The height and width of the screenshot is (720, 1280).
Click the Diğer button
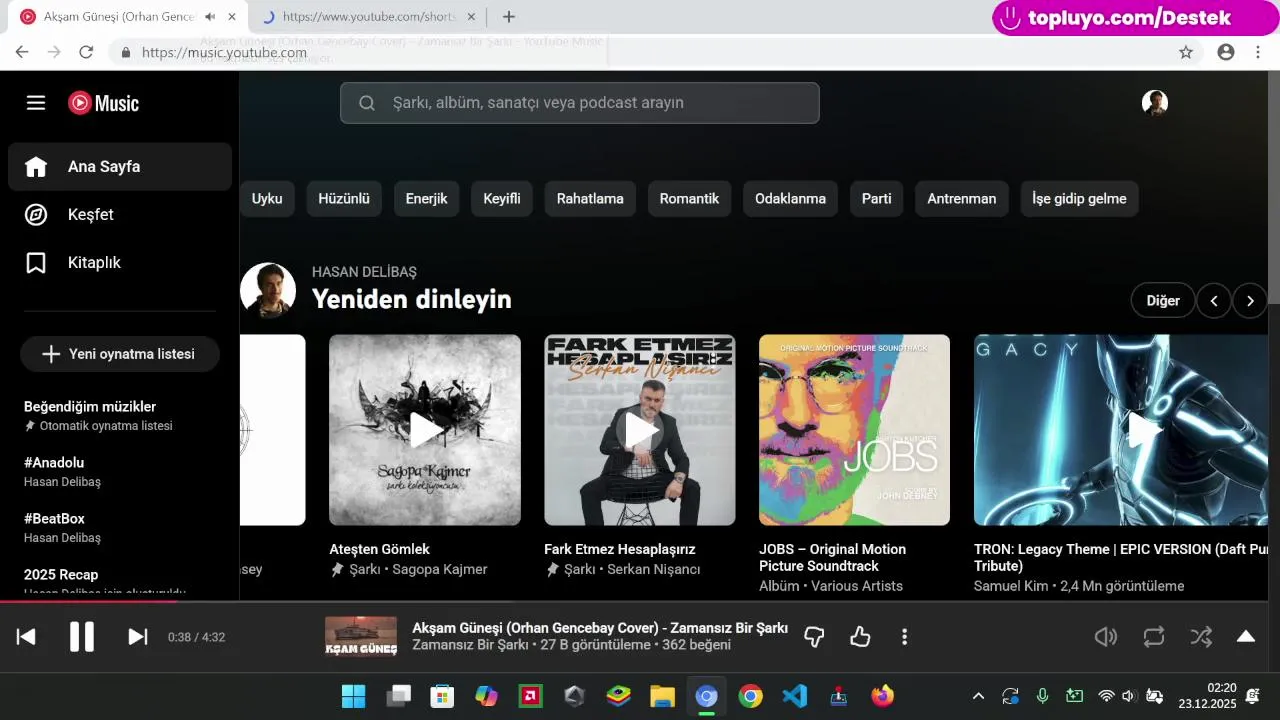(1163, 300)
